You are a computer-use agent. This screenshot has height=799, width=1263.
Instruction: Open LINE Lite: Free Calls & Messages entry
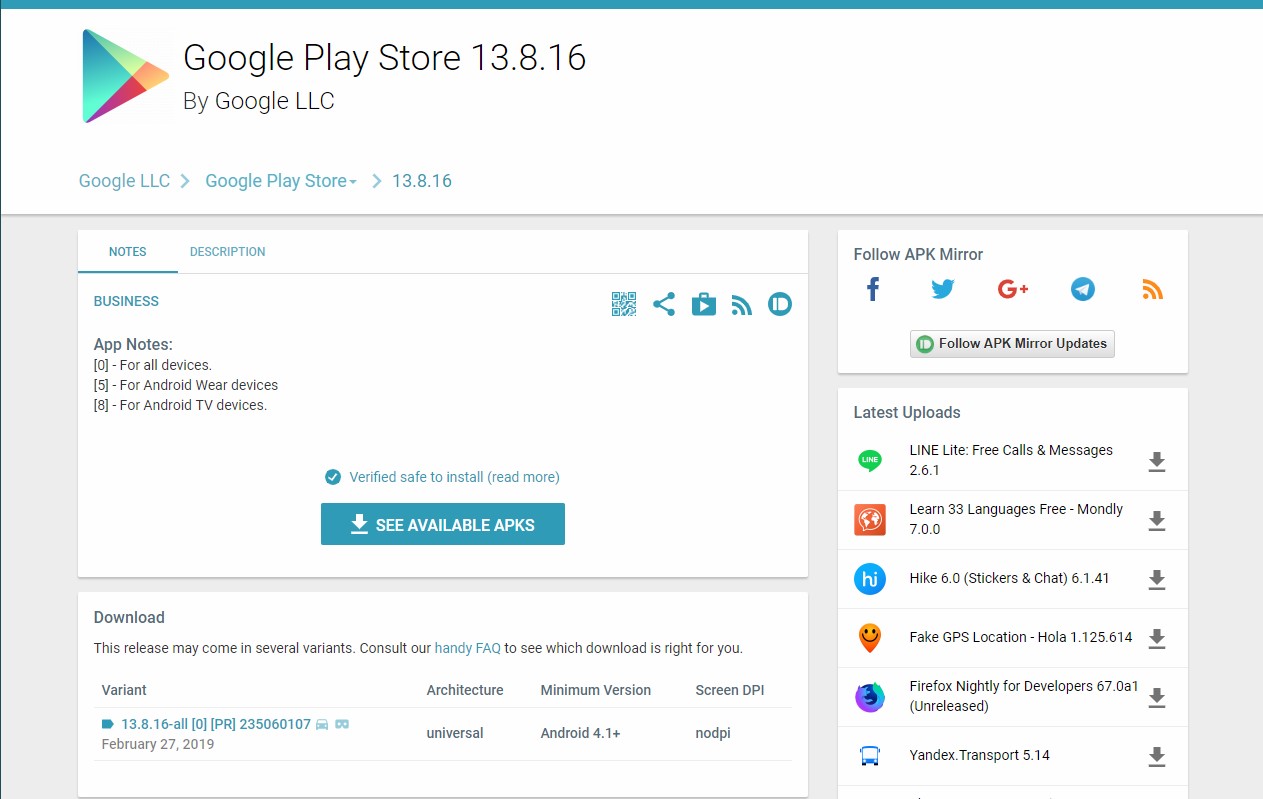(1011, 460)
